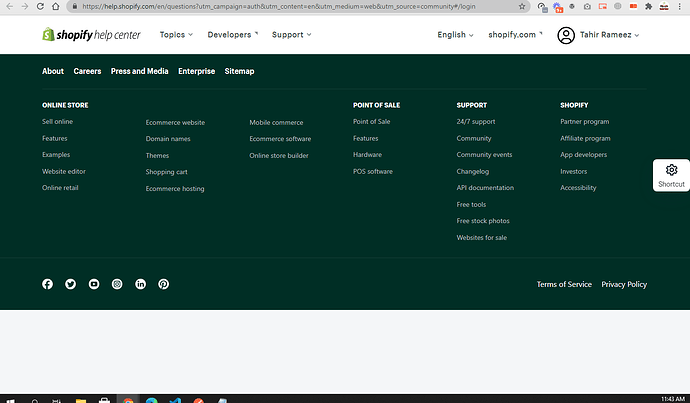Open the Website editor link
This screenshot has width=690, height=403.
(64, 171)
